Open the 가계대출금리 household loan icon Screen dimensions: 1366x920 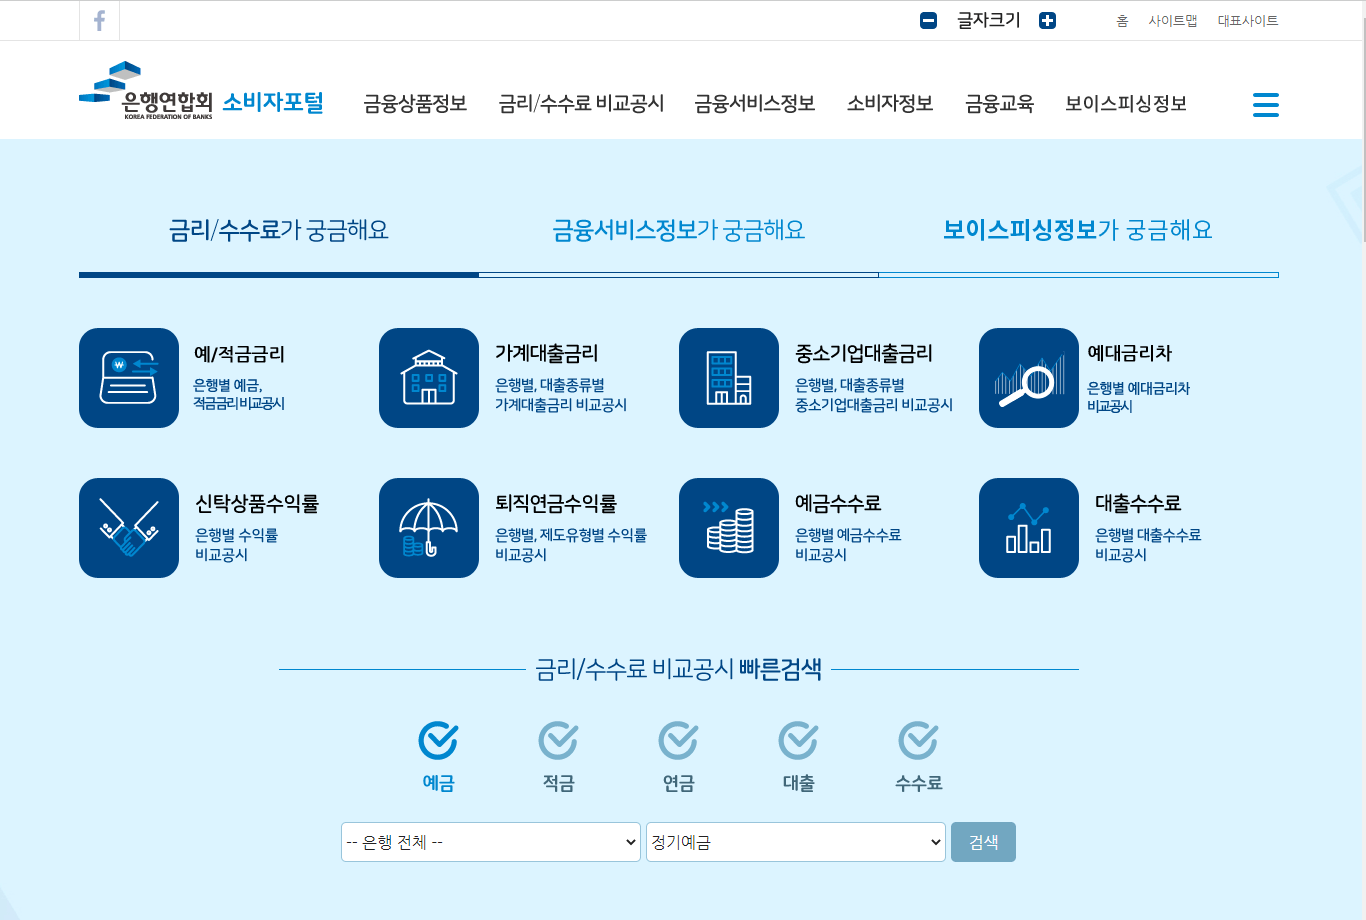(429, 378)
